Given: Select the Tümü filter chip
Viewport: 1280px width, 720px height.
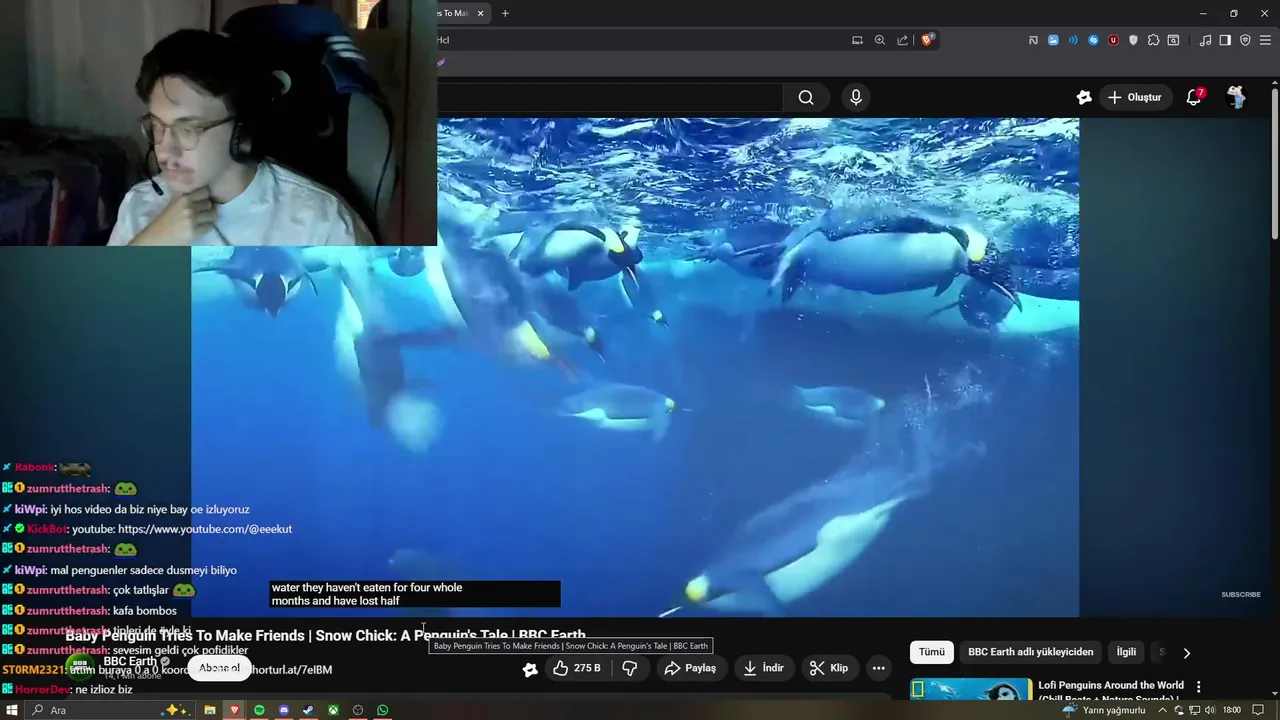Looking at the screenshot, I should point(932,652).
